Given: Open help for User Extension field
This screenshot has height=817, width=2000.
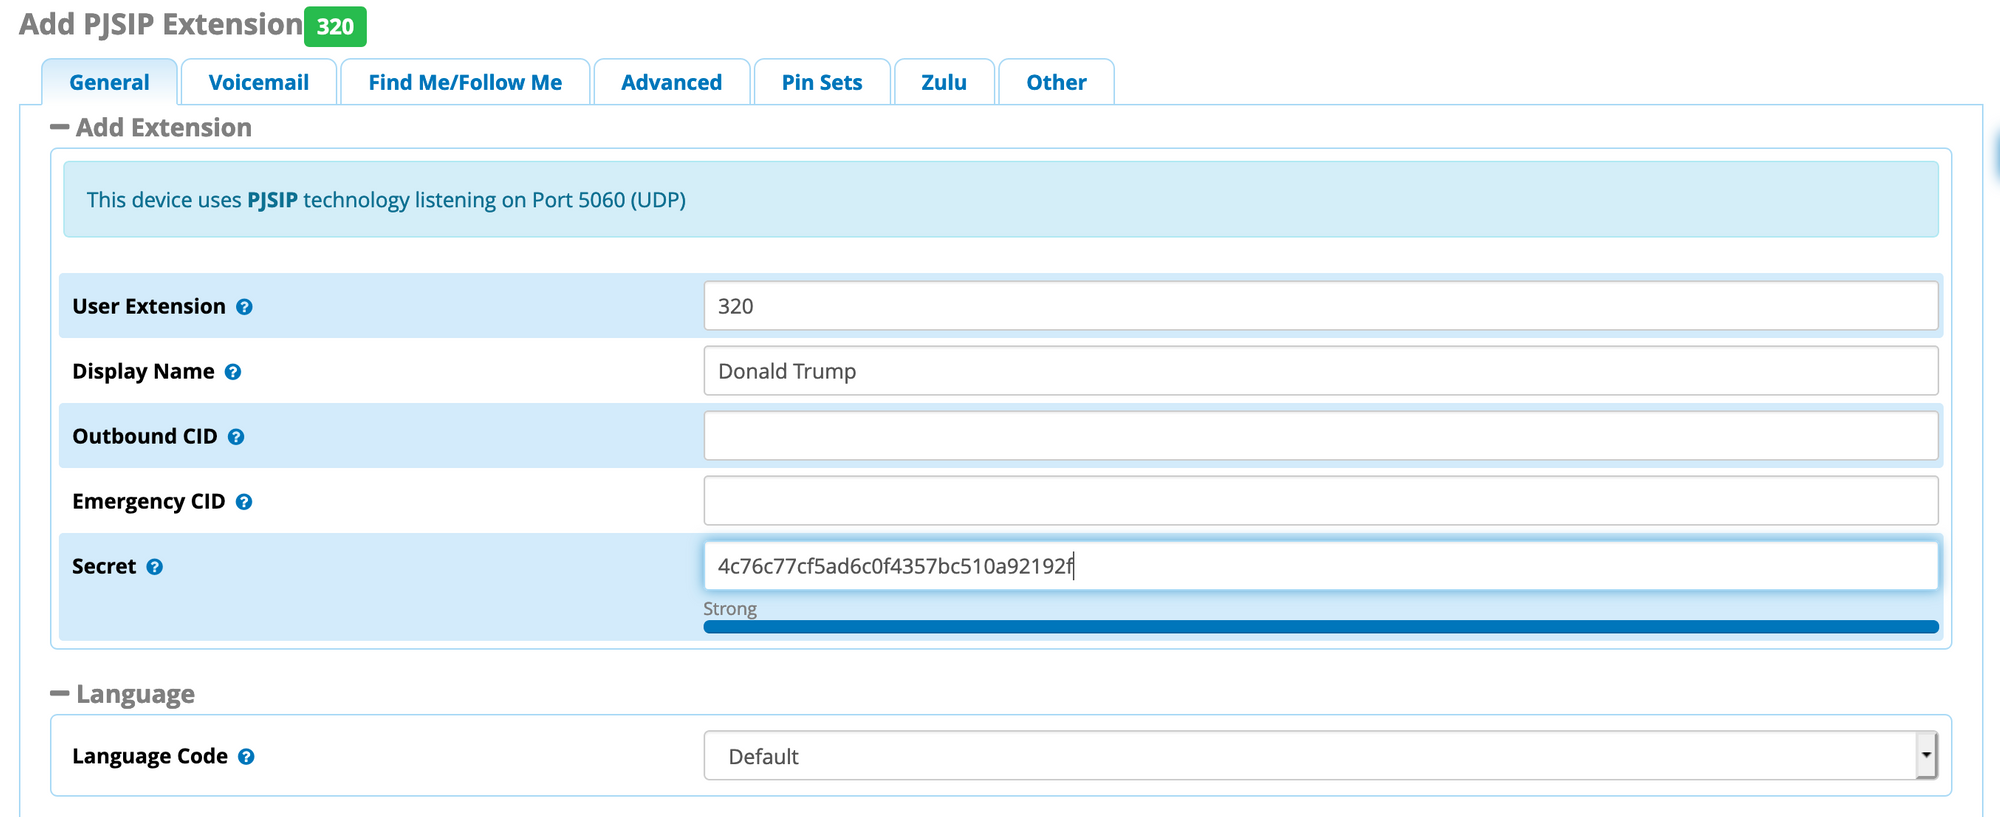Looking at the screenshot, I should (x=244, y=307).
